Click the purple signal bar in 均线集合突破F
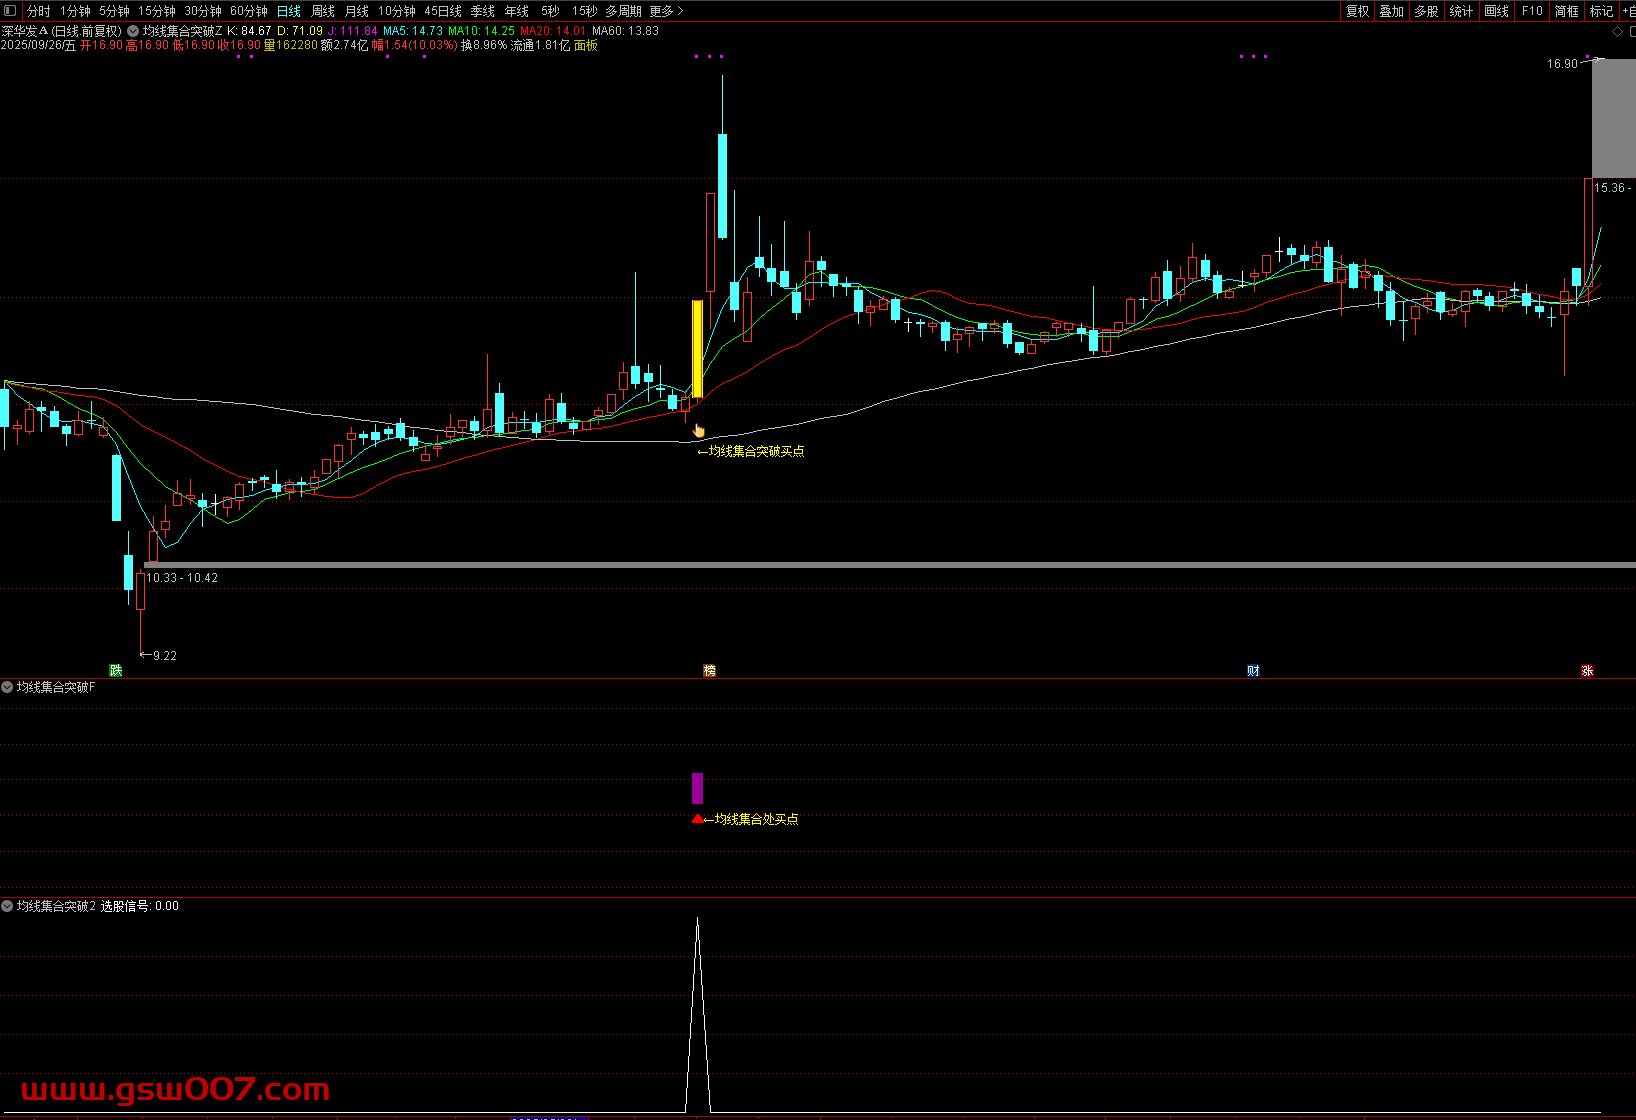This screenshot has height=1120, width=1636. click(697, 788)
